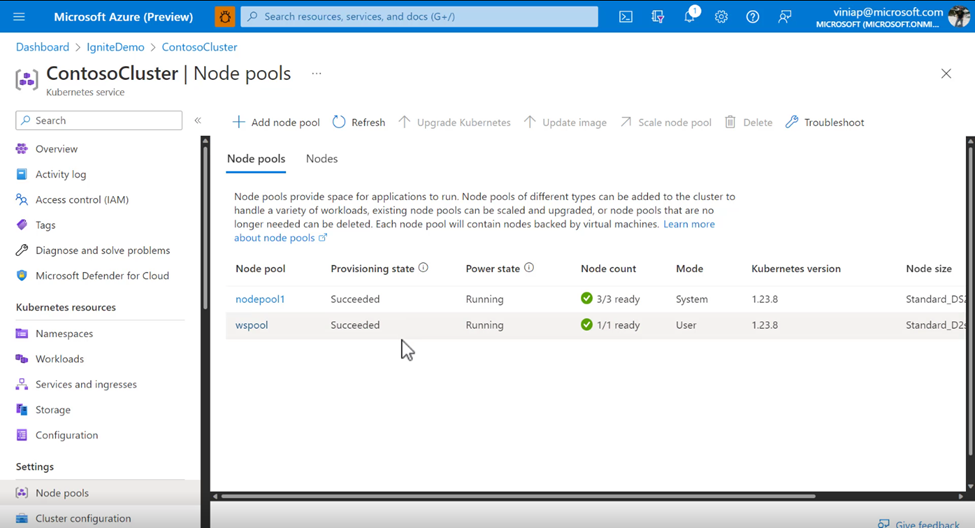Click the ContosoCluster Kubernetes service icon
The image size is (975, 528).
pyautogui.click(x=27, y=80)
